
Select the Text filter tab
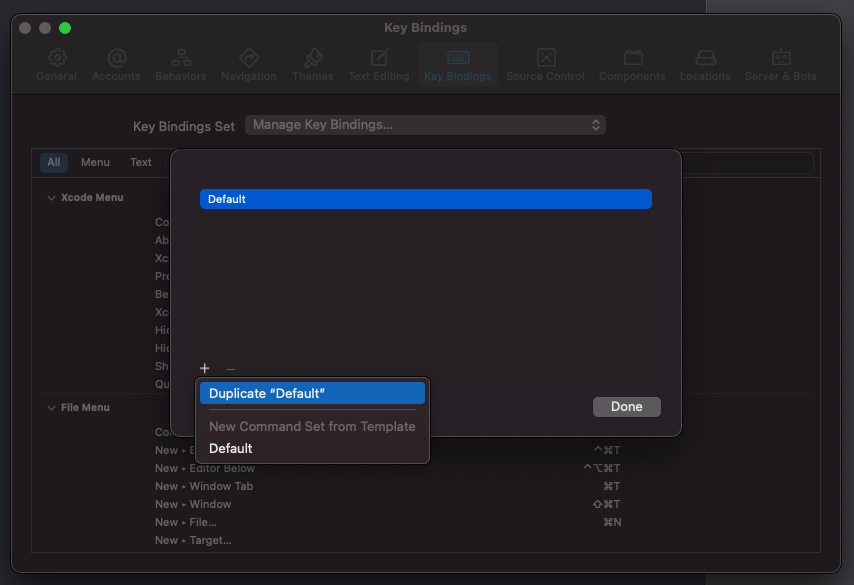(x=141, y=162)
